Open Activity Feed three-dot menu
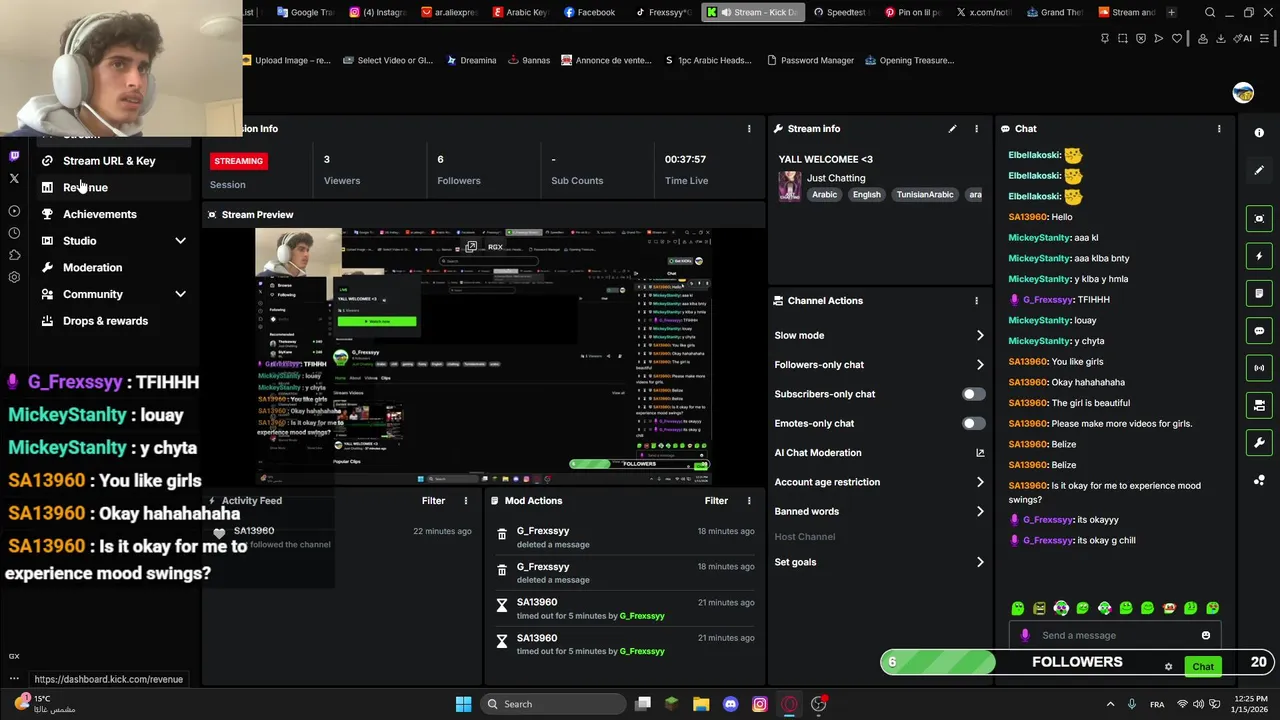 coord(465,501)
